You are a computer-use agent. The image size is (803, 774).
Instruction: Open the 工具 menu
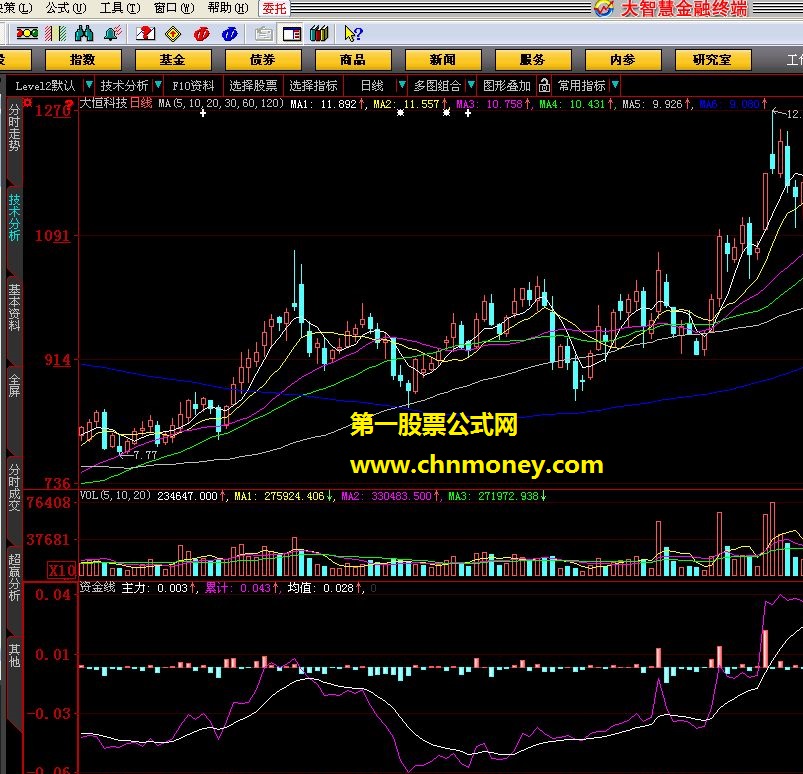tap(120, 8)
